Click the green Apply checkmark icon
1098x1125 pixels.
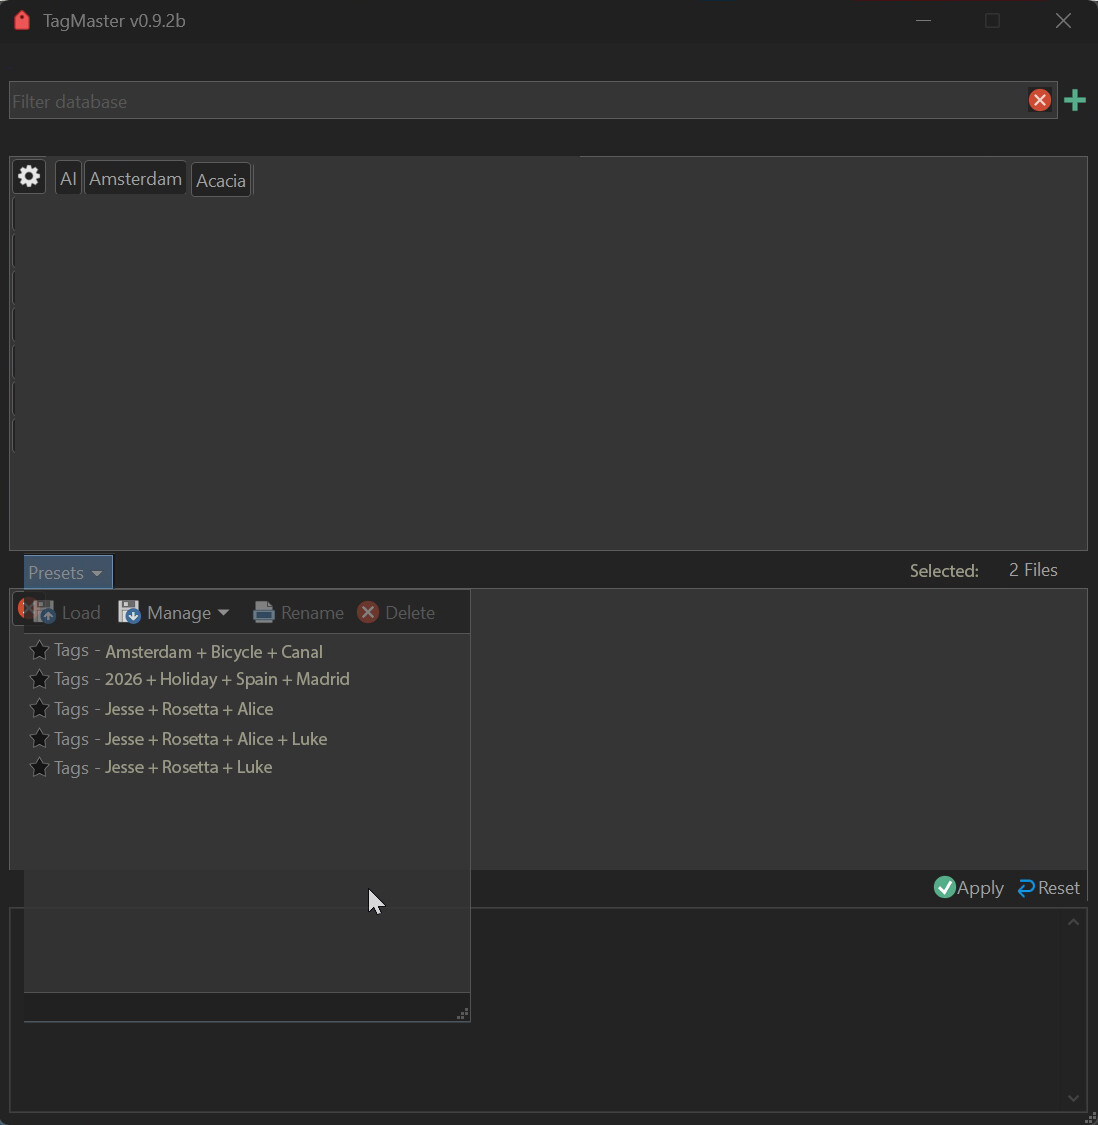click(945, 887)
